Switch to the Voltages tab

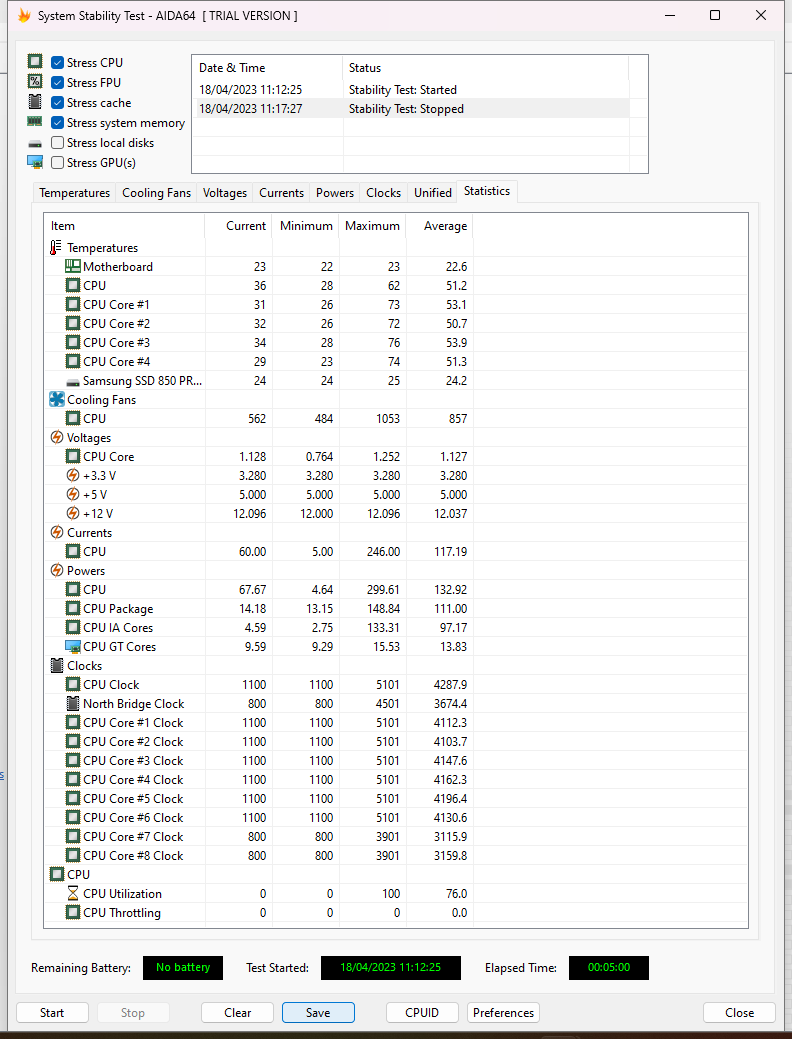pyautogui.click(x=225, y=193)
